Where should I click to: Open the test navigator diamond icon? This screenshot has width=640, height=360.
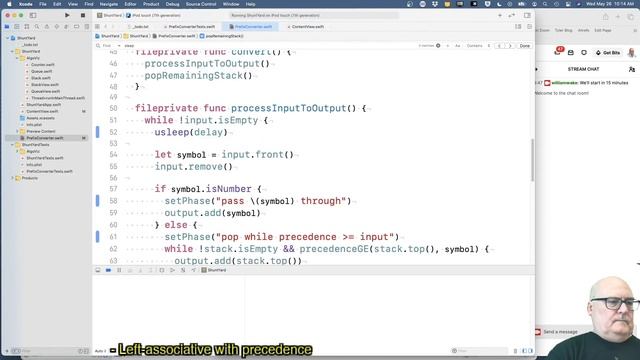point(56,27)
